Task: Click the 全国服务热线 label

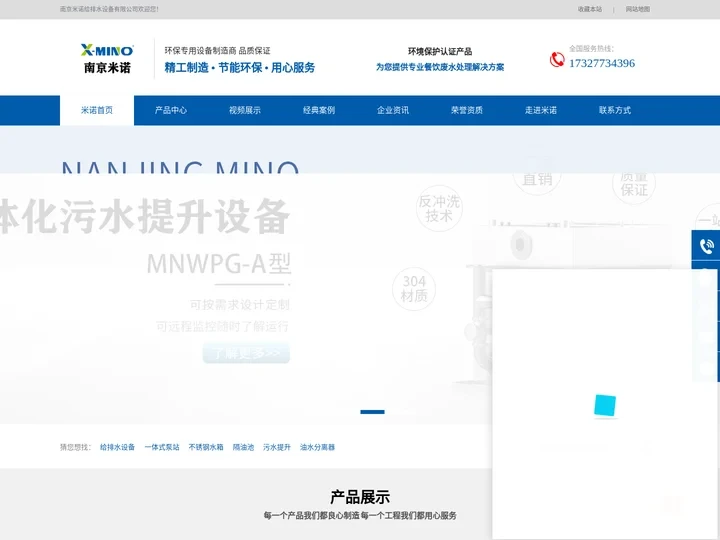Action: click(x=591, y=48)
